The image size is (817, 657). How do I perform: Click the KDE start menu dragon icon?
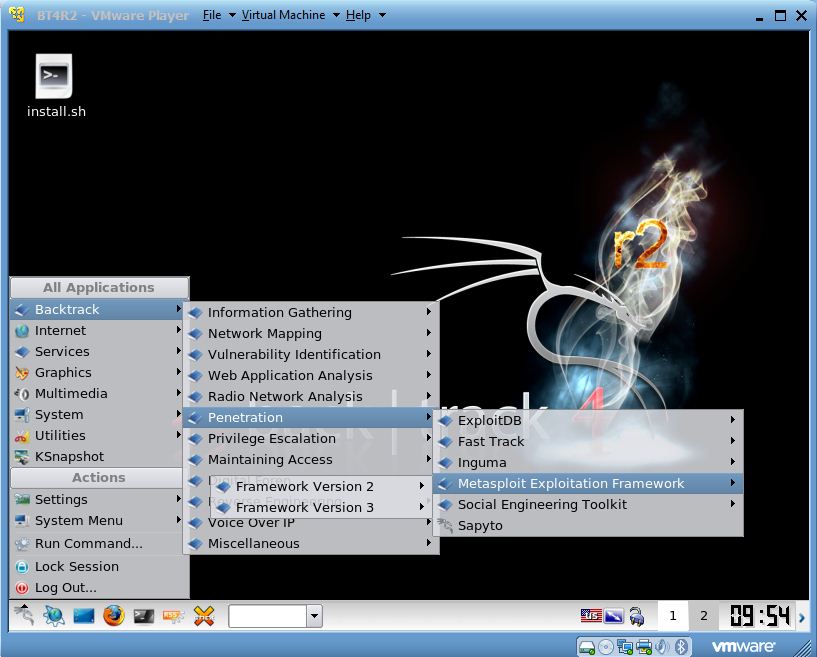[x=23, y=616]
